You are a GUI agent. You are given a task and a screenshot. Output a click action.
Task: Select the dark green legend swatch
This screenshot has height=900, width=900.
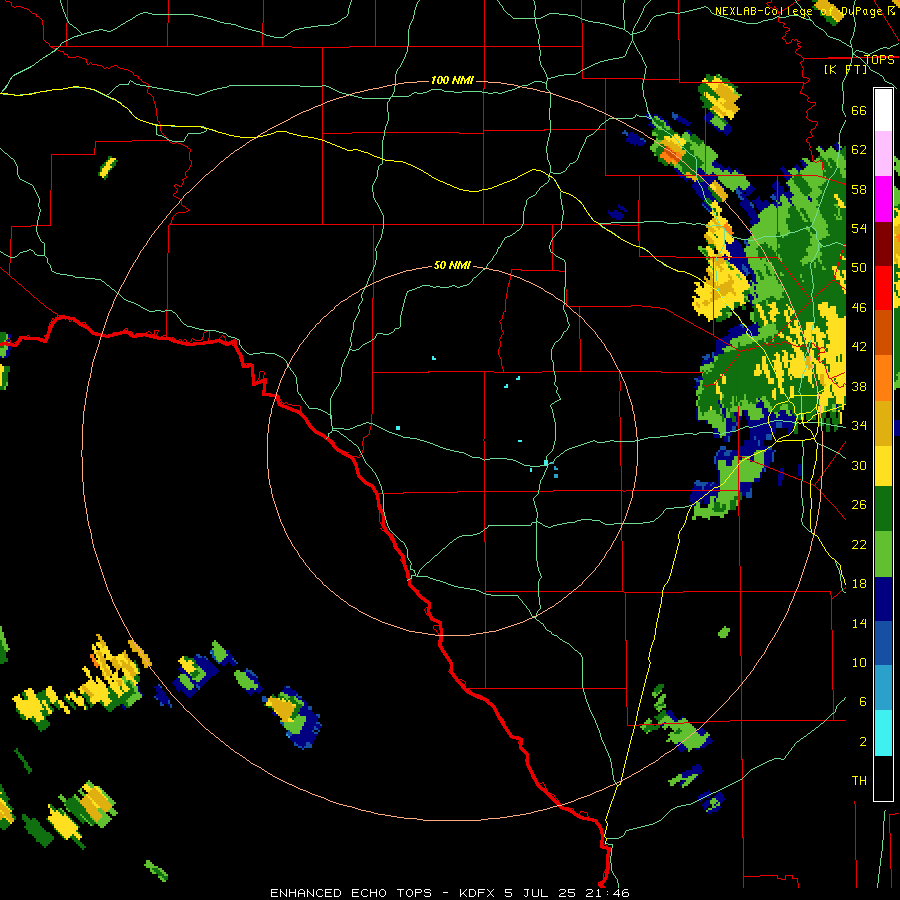point(883,509)
